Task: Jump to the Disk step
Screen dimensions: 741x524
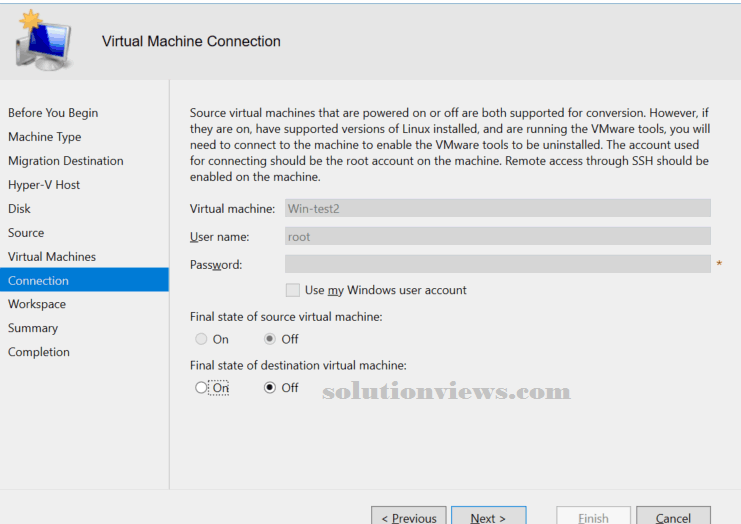Action: coord(19,209)
